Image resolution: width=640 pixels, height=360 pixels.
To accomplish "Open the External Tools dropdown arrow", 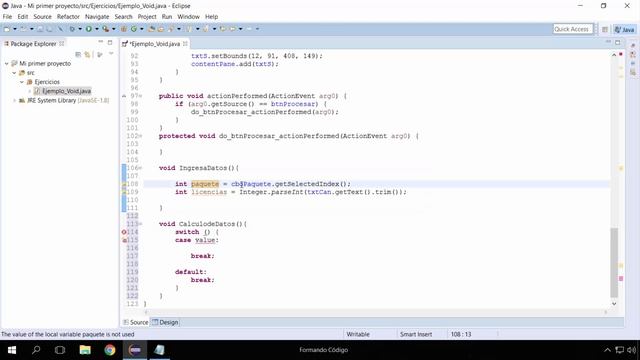I will click(x=113, y=29).
